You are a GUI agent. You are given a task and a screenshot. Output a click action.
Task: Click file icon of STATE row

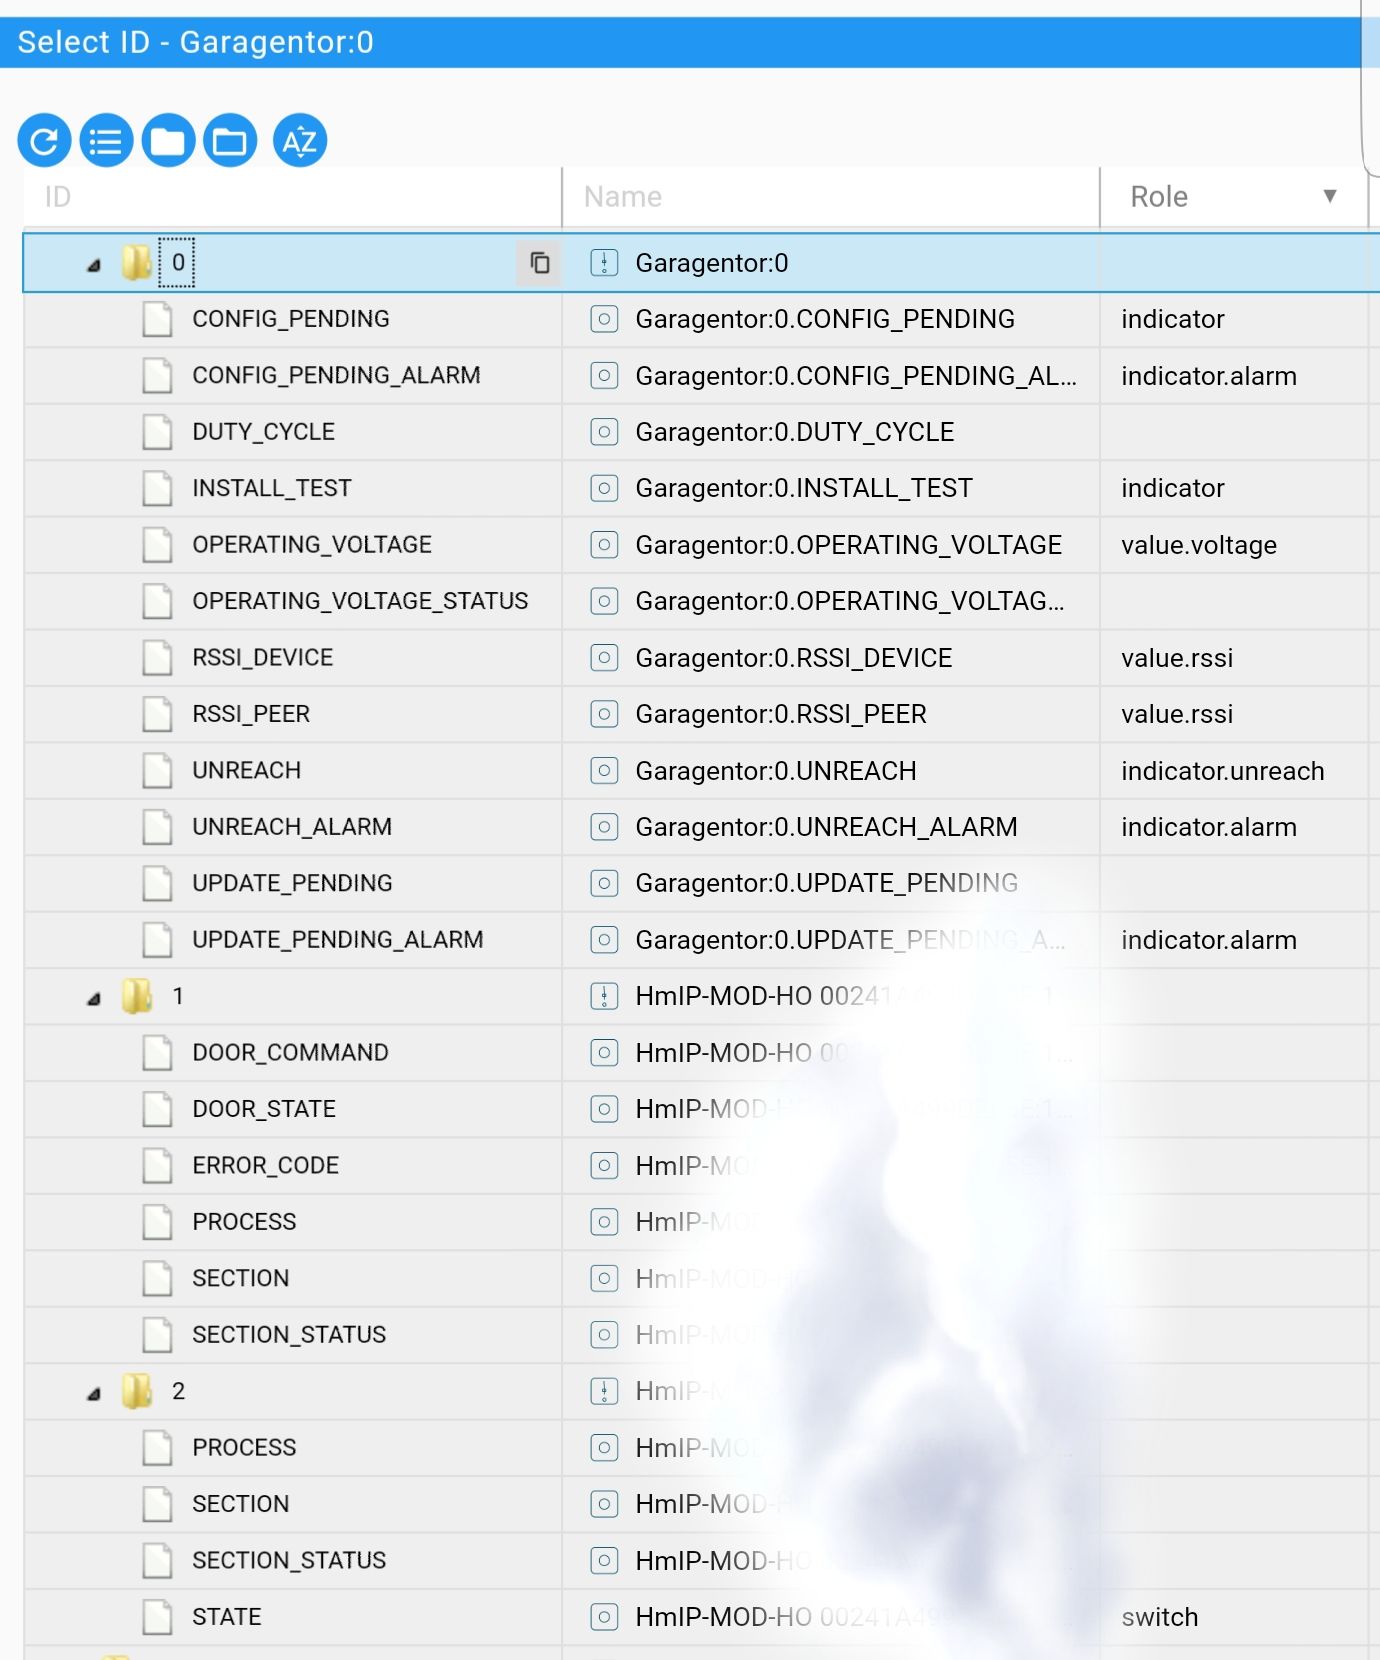click(157, 1617)
